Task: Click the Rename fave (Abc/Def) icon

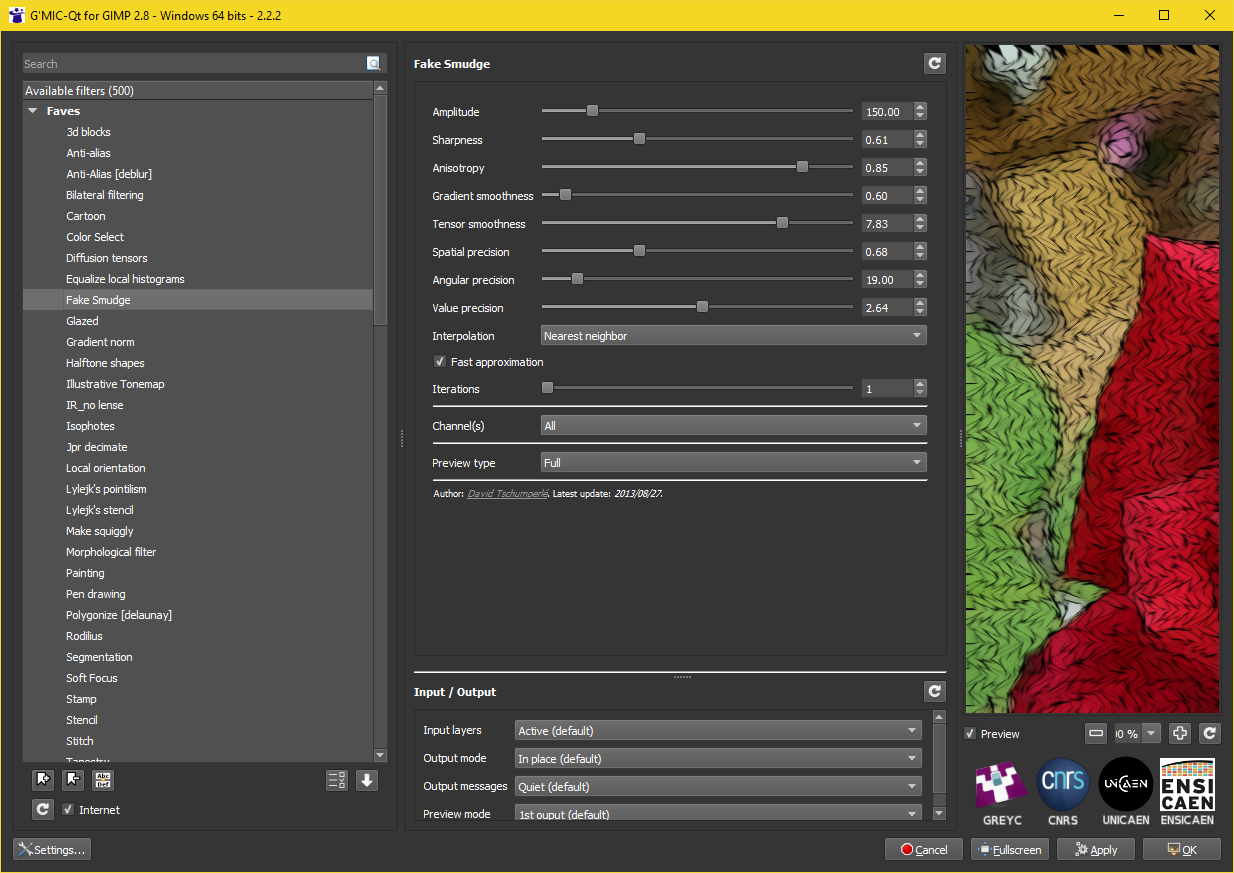Action: tap(103, 780)
